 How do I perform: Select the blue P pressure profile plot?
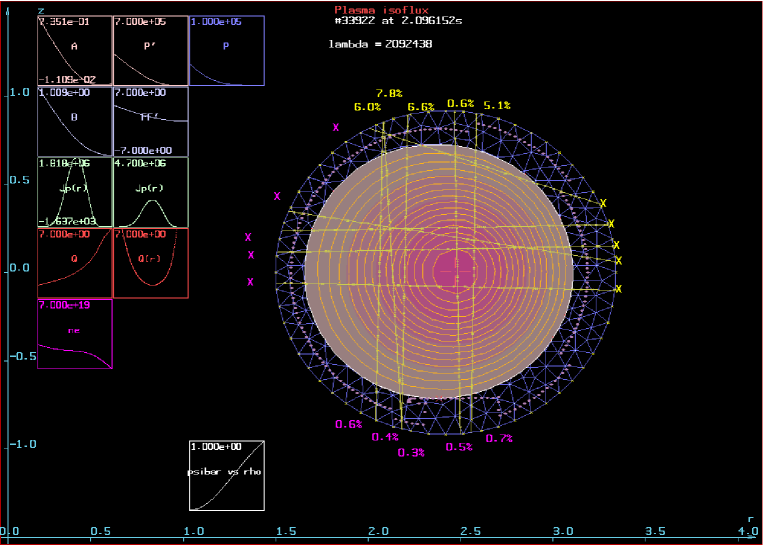click(x=226, y=51)
